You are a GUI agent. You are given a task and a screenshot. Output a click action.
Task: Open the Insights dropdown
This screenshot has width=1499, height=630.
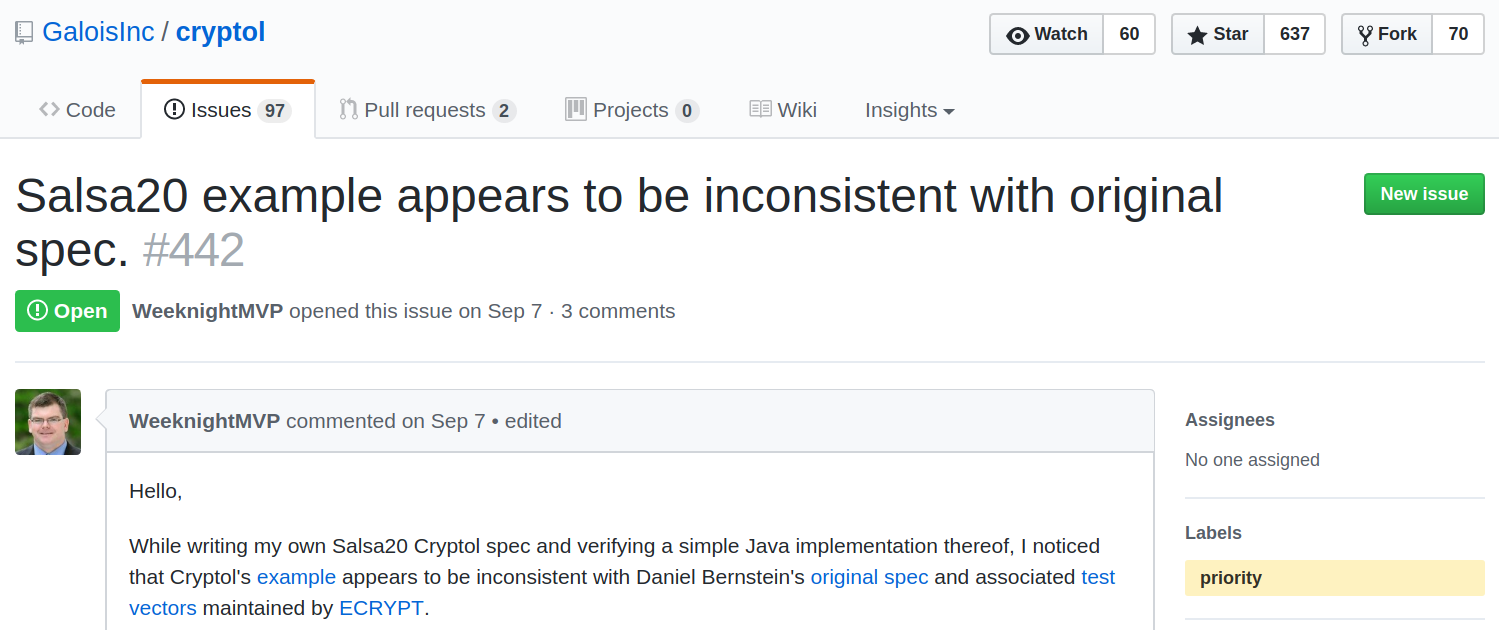pos(908,110)
